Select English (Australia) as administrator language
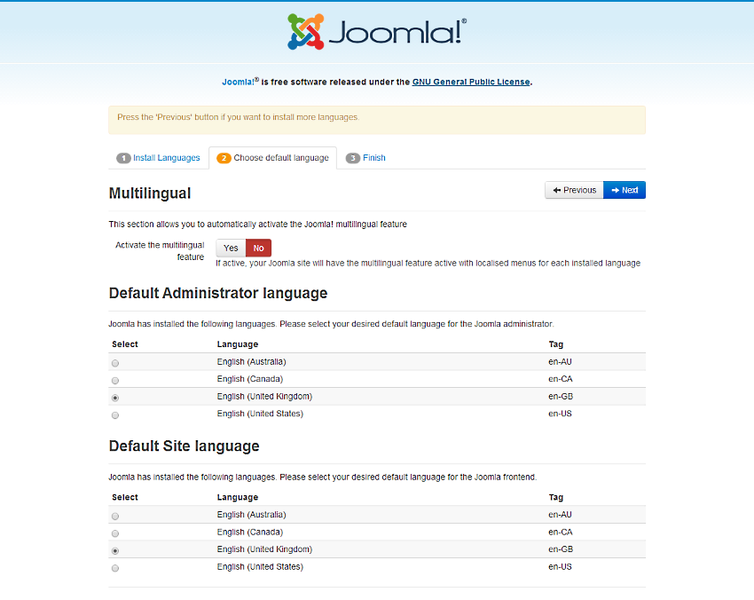 (x=116, y=363)
